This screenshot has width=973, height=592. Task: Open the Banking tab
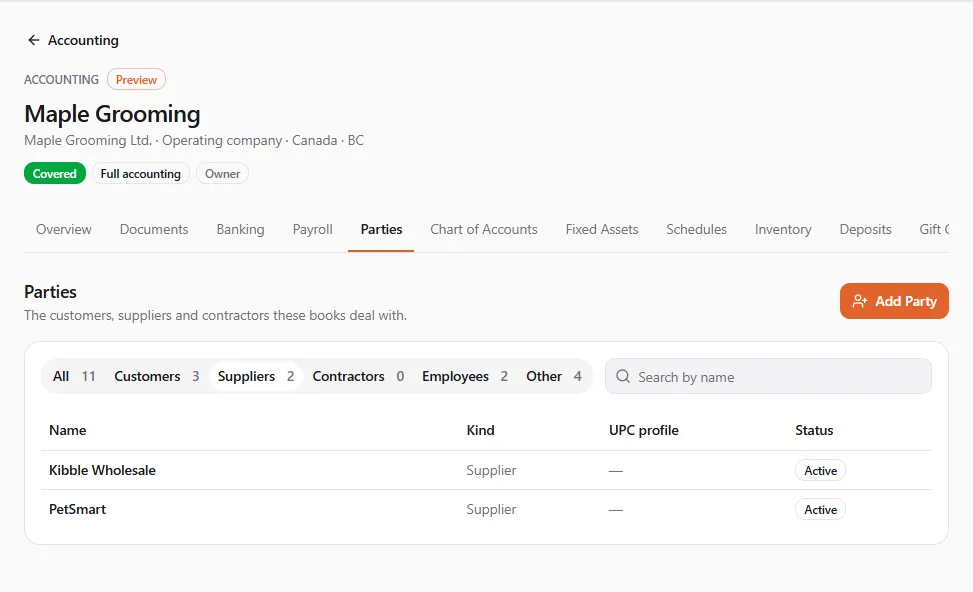(240, 230)
